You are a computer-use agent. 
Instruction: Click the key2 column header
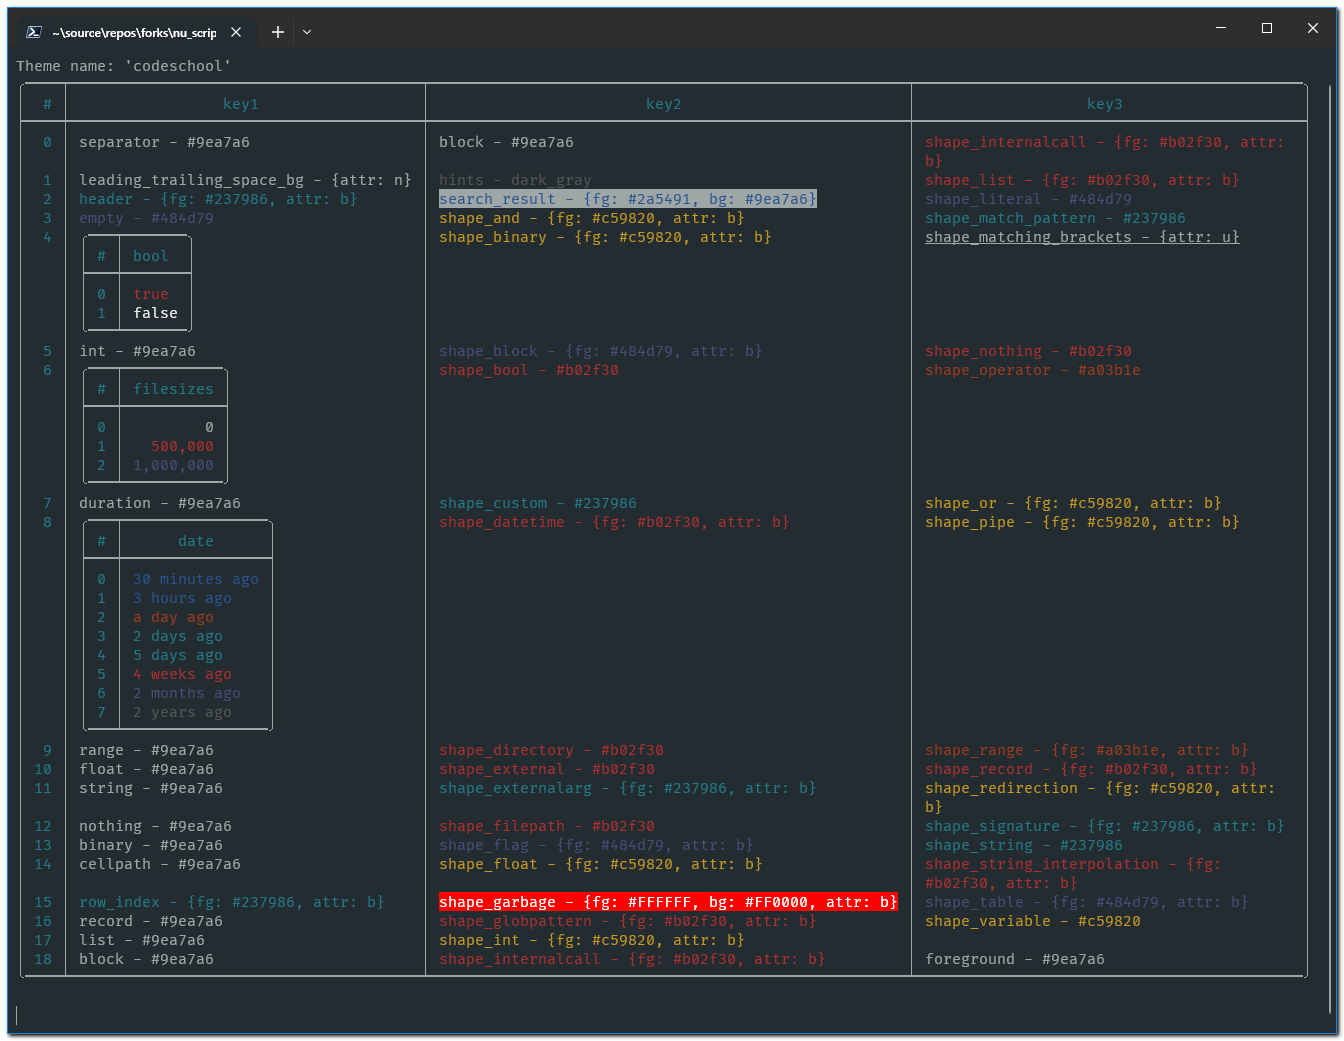coord(664,104)
